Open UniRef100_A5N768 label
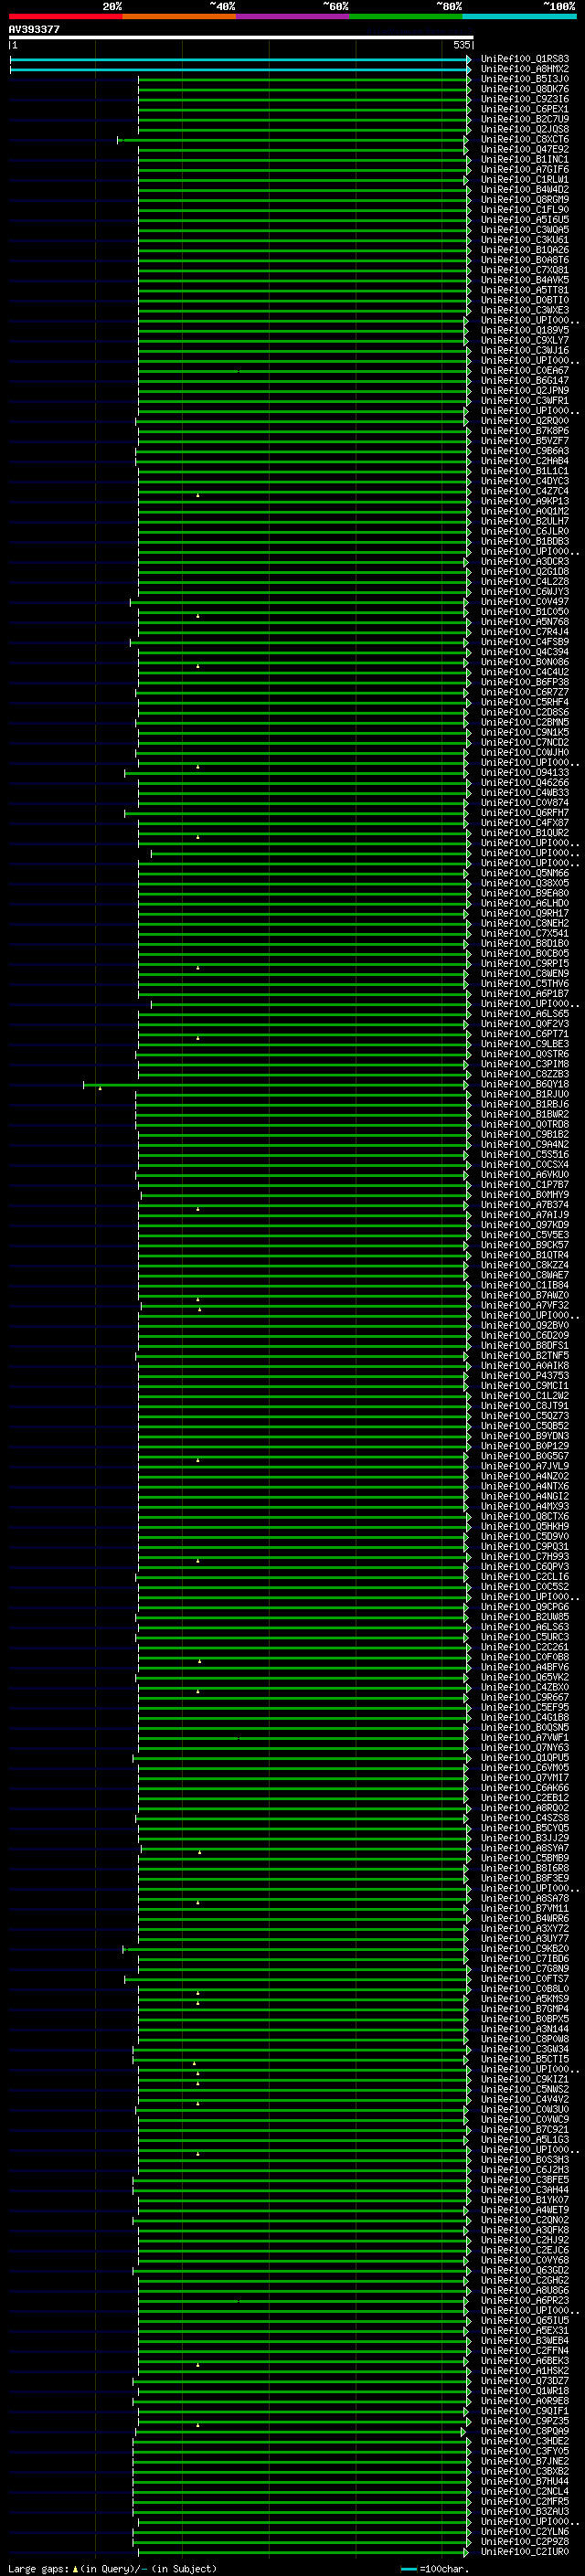 [x=524, y=622]
